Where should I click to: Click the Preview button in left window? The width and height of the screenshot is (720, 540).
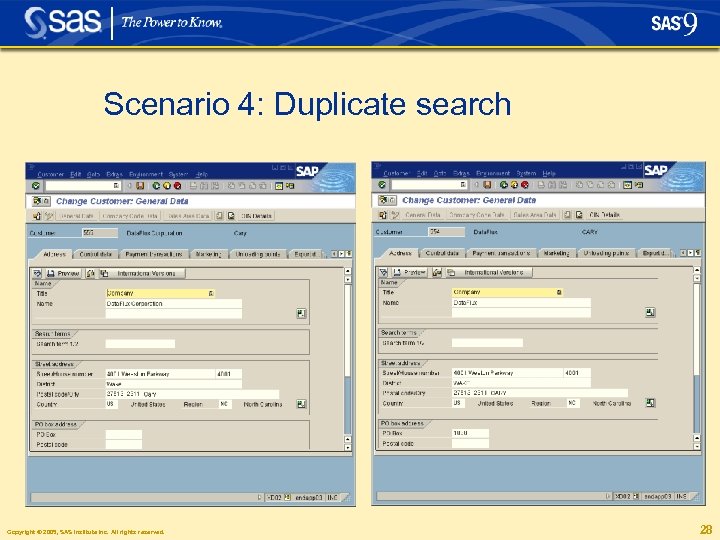click(x=63, y=274)
